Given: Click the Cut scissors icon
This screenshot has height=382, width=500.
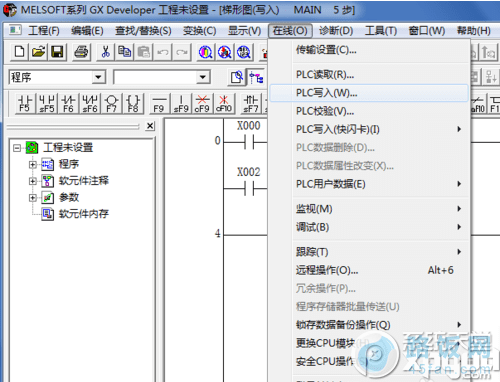Looking at the screenshot, I should (105, 52).
